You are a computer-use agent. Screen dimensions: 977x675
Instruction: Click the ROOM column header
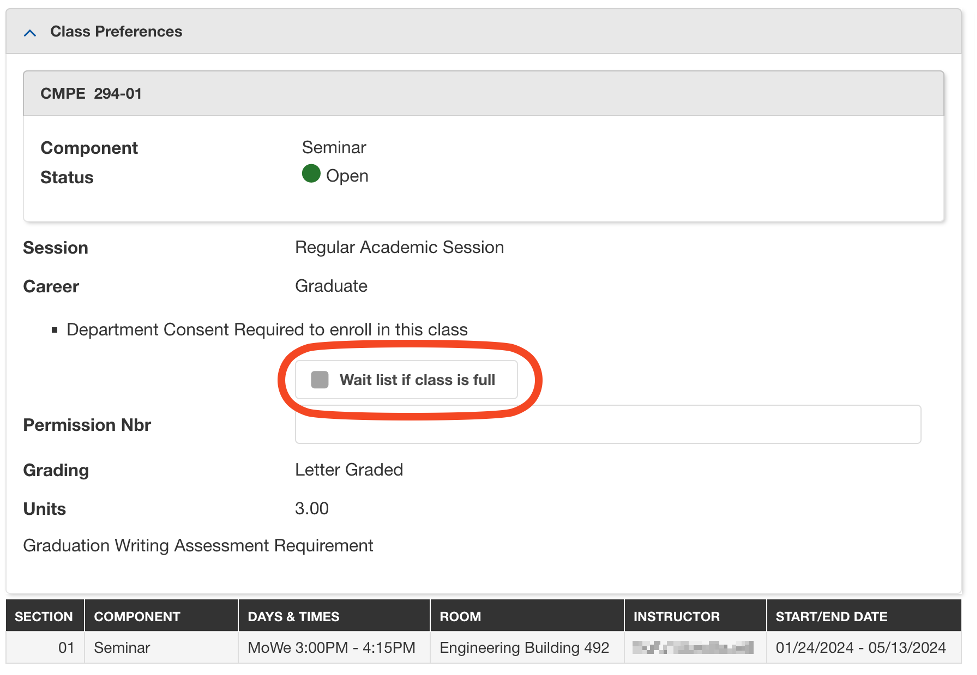(x=458, y=615)
